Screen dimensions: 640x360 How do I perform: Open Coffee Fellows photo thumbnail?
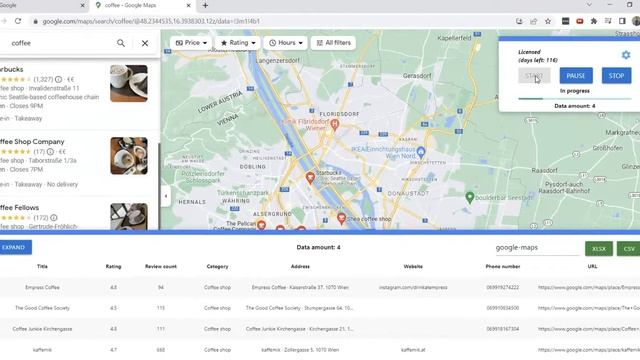129,216
